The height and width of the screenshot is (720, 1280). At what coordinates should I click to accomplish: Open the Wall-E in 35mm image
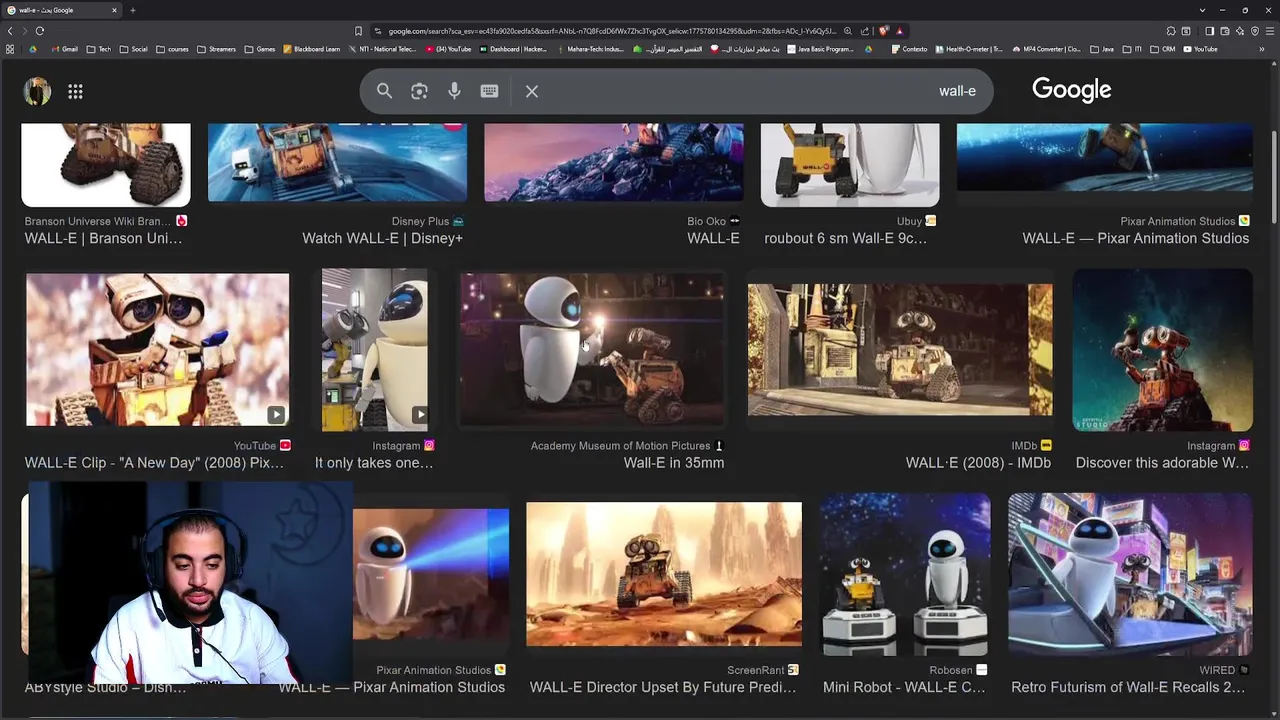point(592,348)
